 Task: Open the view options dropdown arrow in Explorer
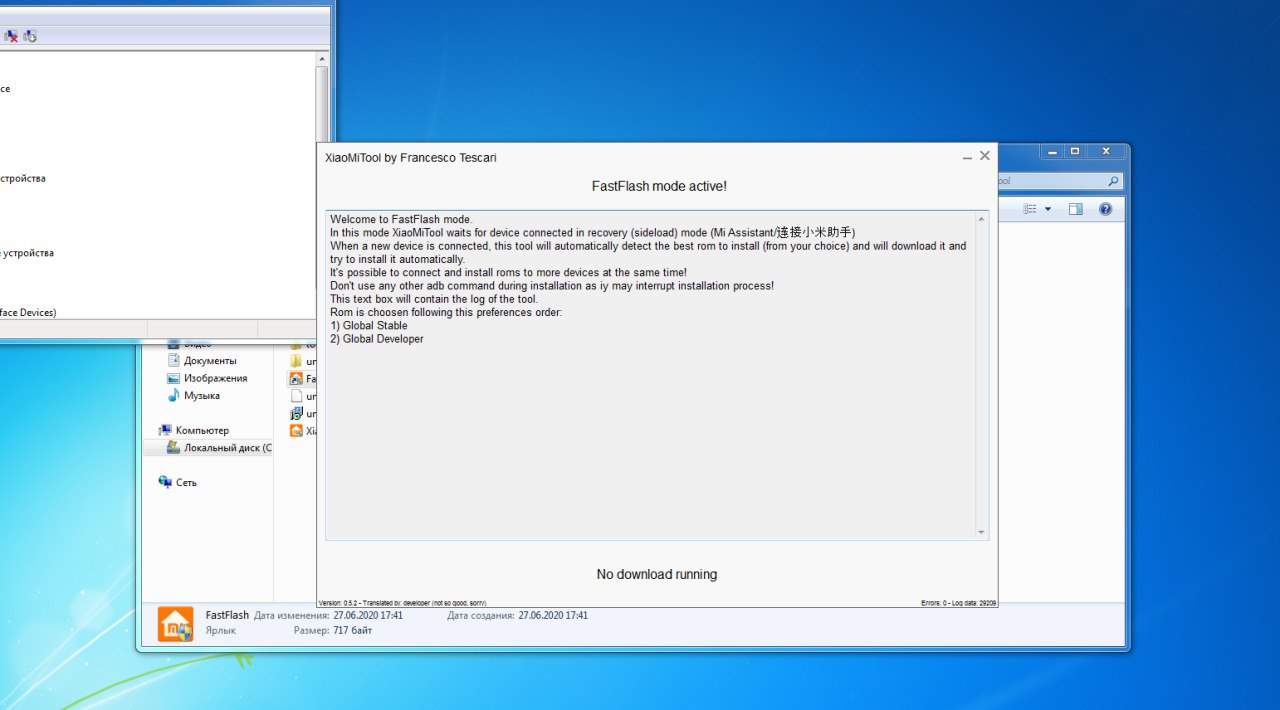(1048, 209)
